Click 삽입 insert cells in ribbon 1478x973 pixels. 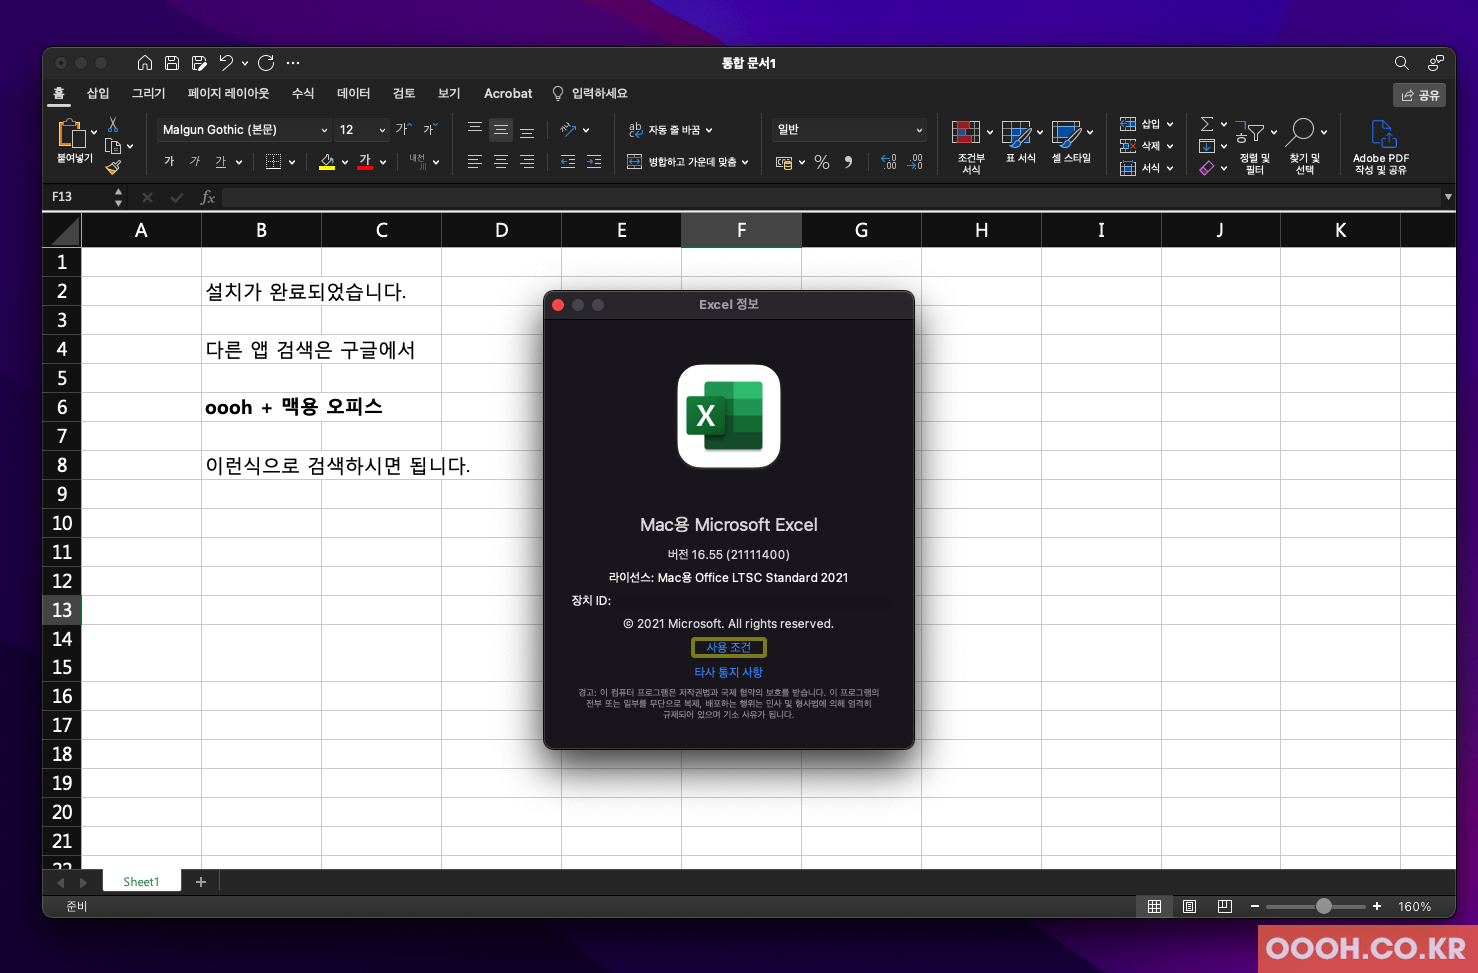[1146, 124]
